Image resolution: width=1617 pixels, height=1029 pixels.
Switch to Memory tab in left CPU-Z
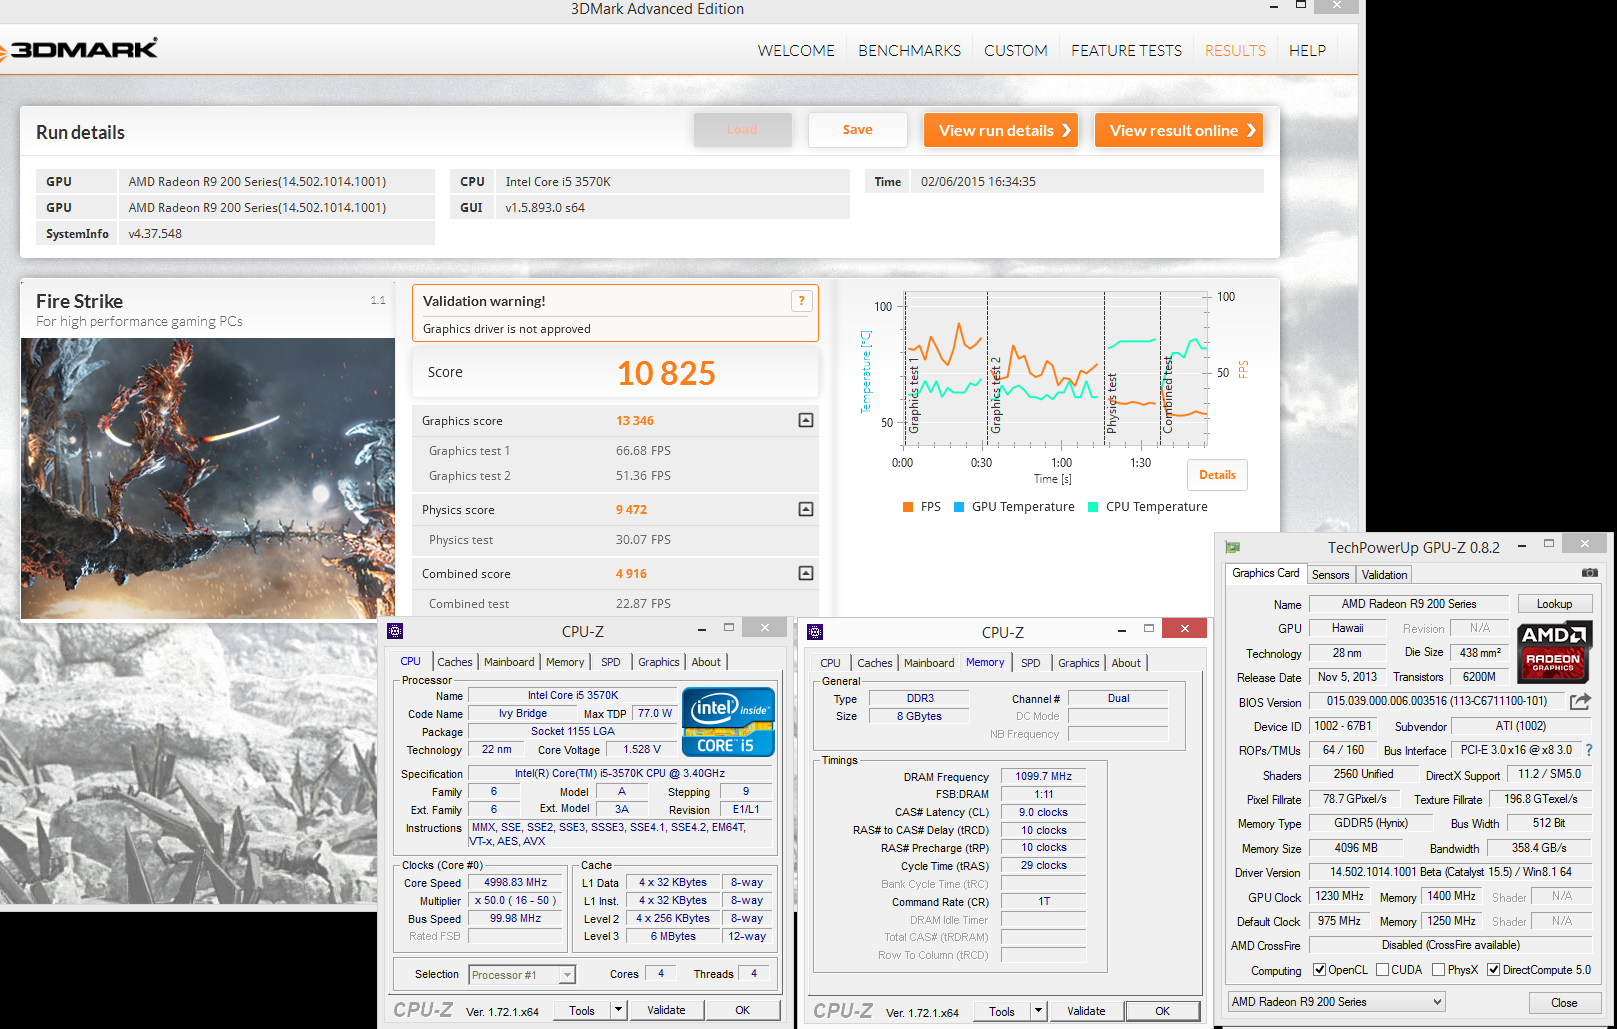click(565, 662)
